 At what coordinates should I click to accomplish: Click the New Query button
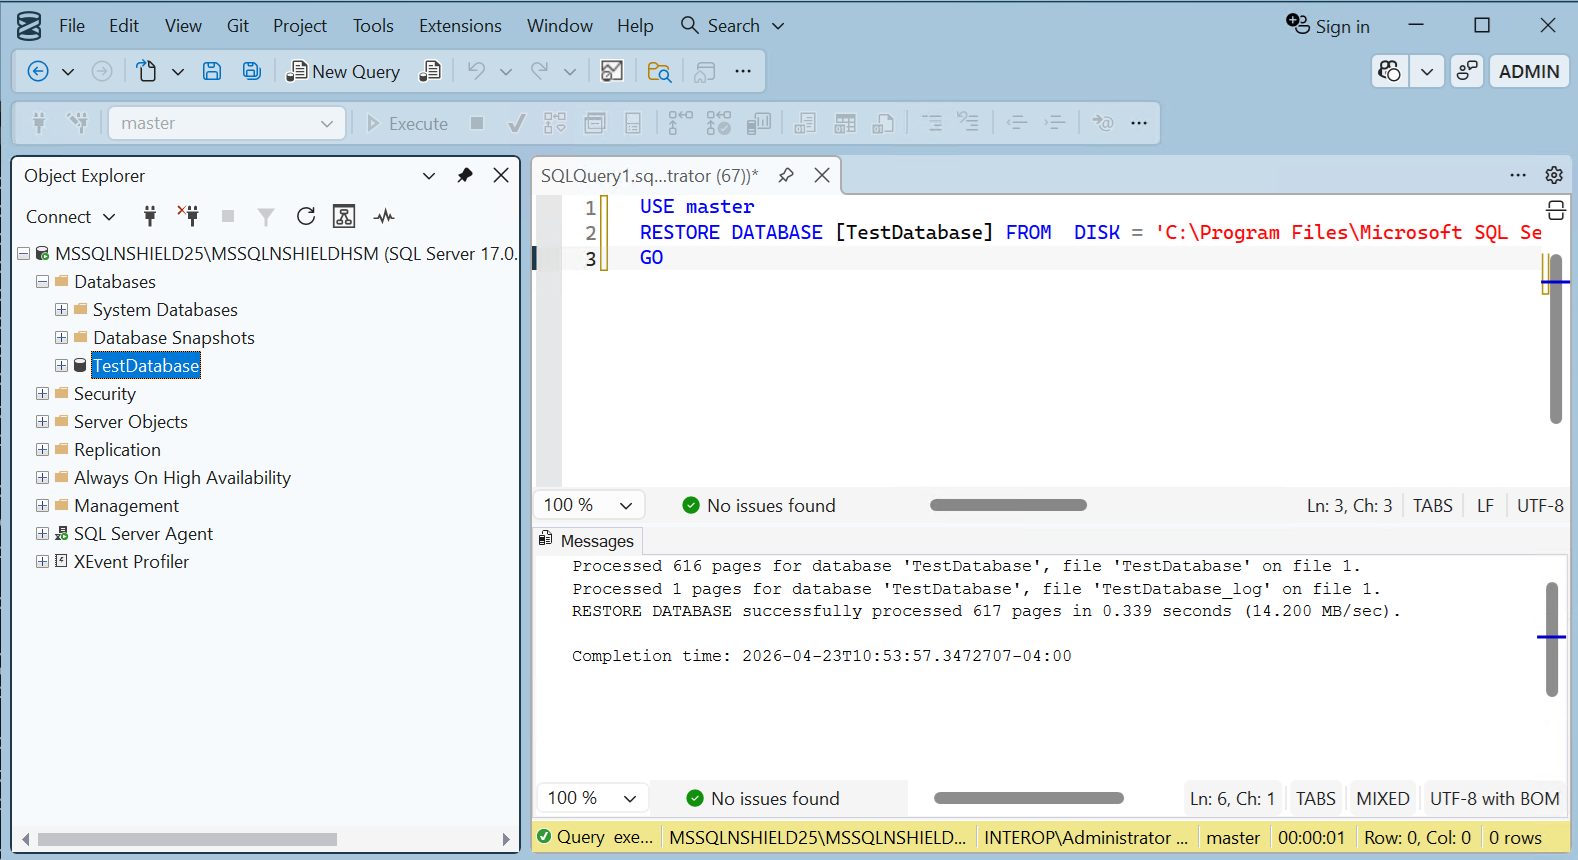coord(343,71)
